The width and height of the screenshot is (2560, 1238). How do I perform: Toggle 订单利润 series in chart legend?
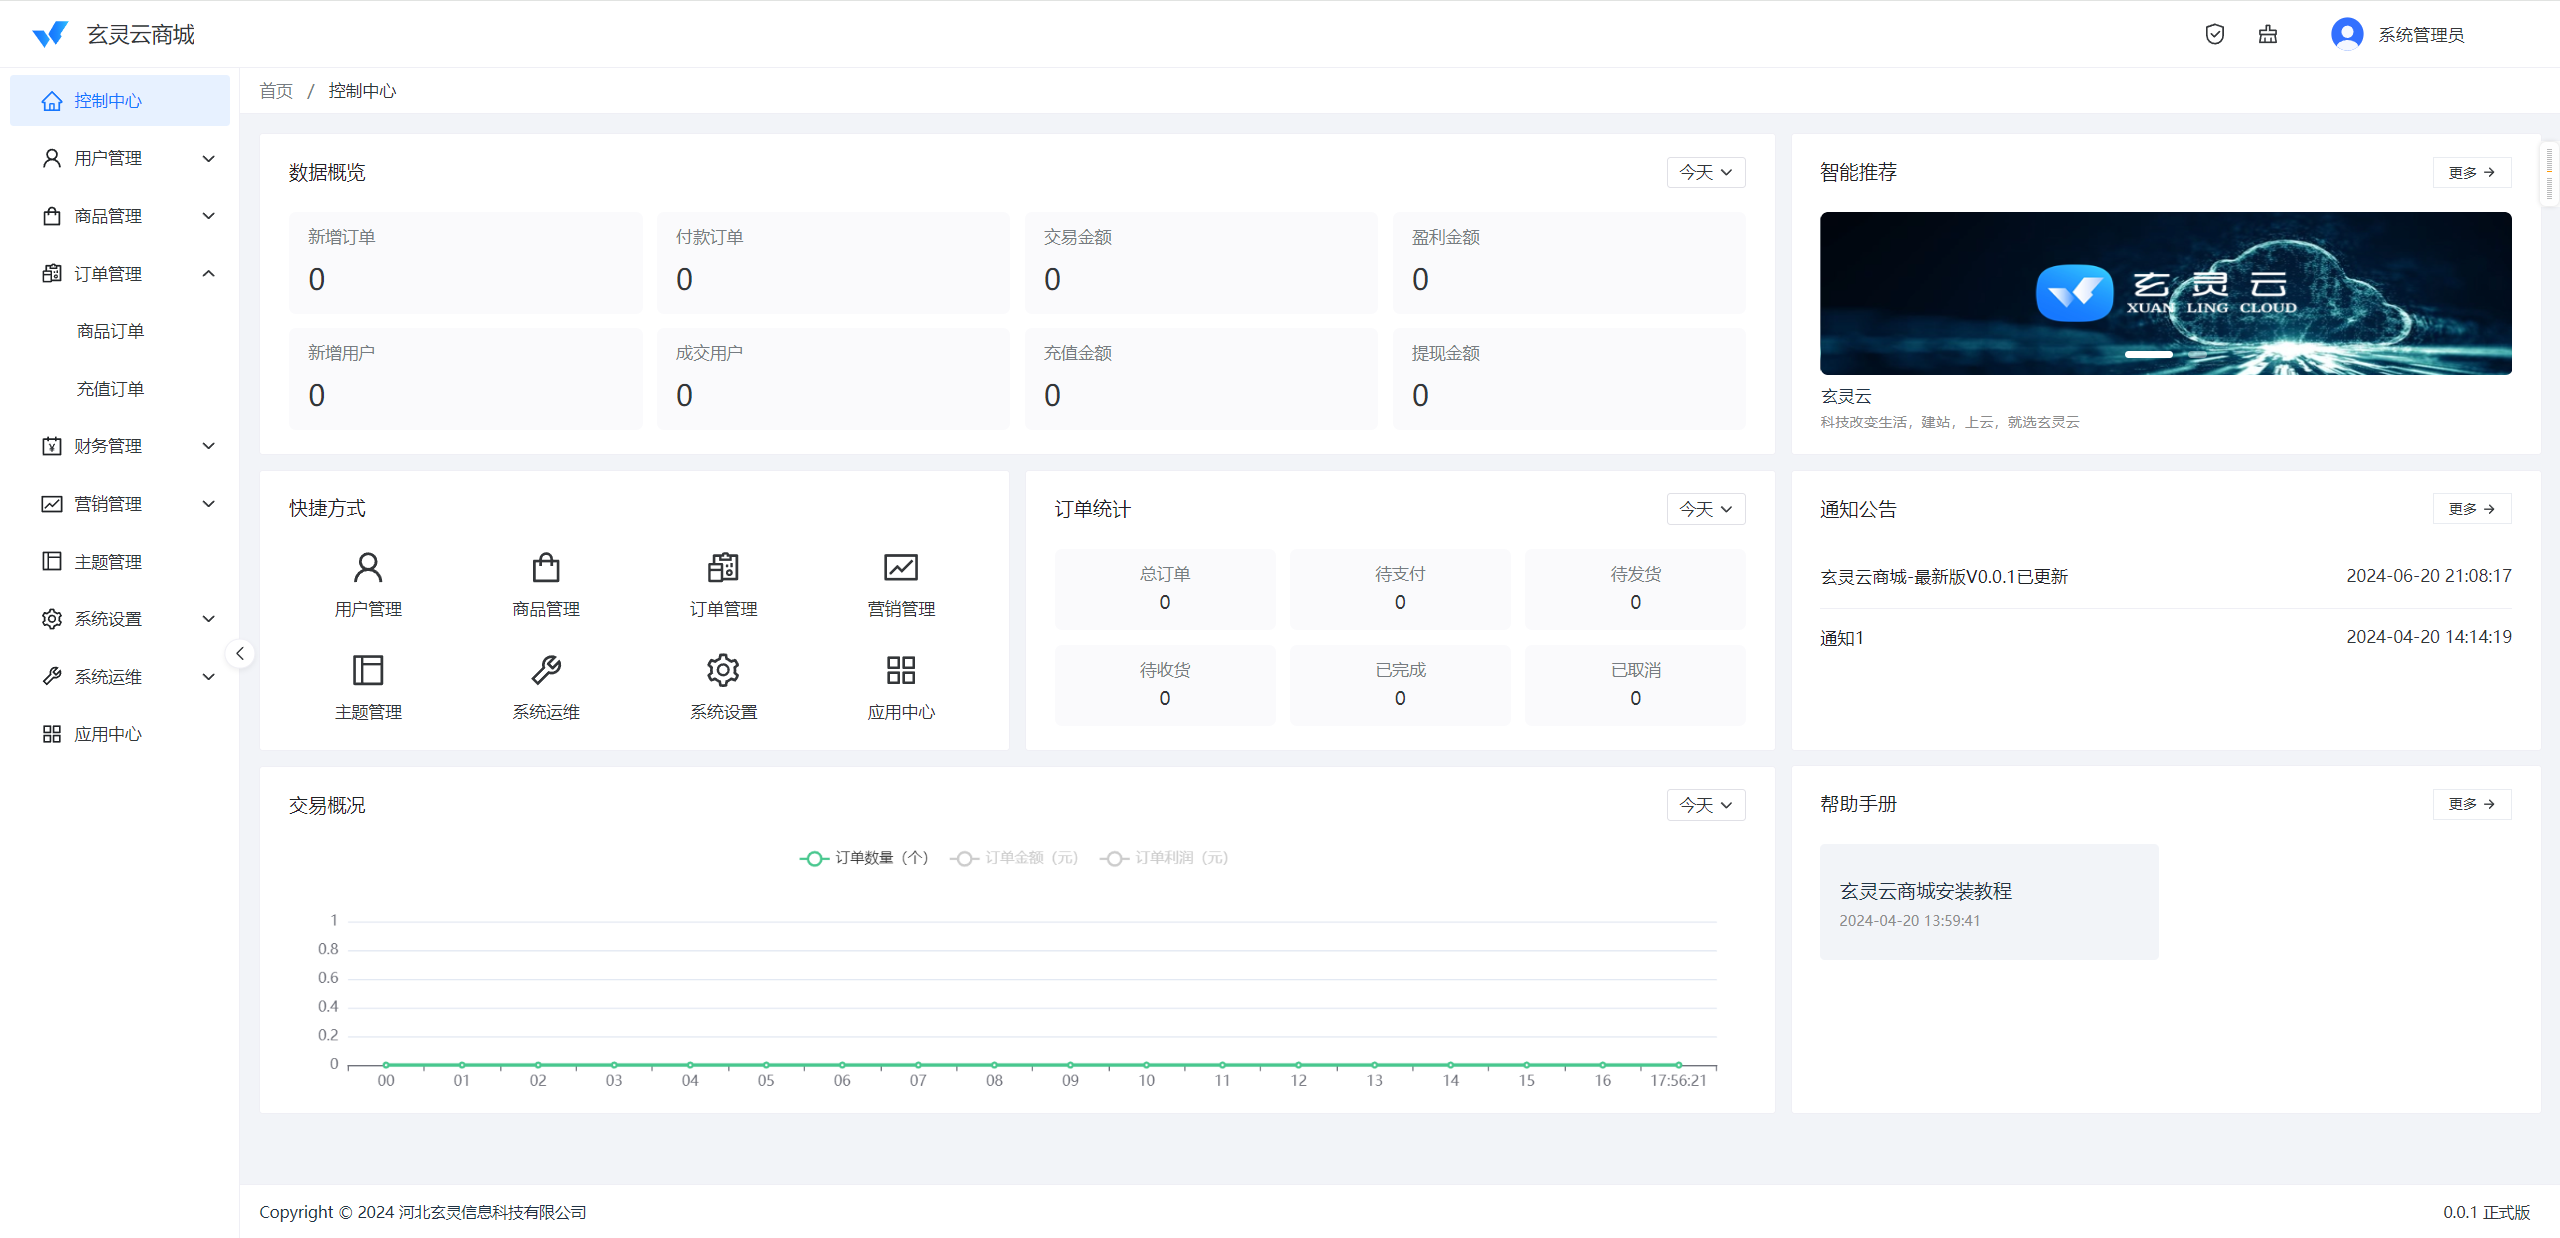[x=1164, y=858]
